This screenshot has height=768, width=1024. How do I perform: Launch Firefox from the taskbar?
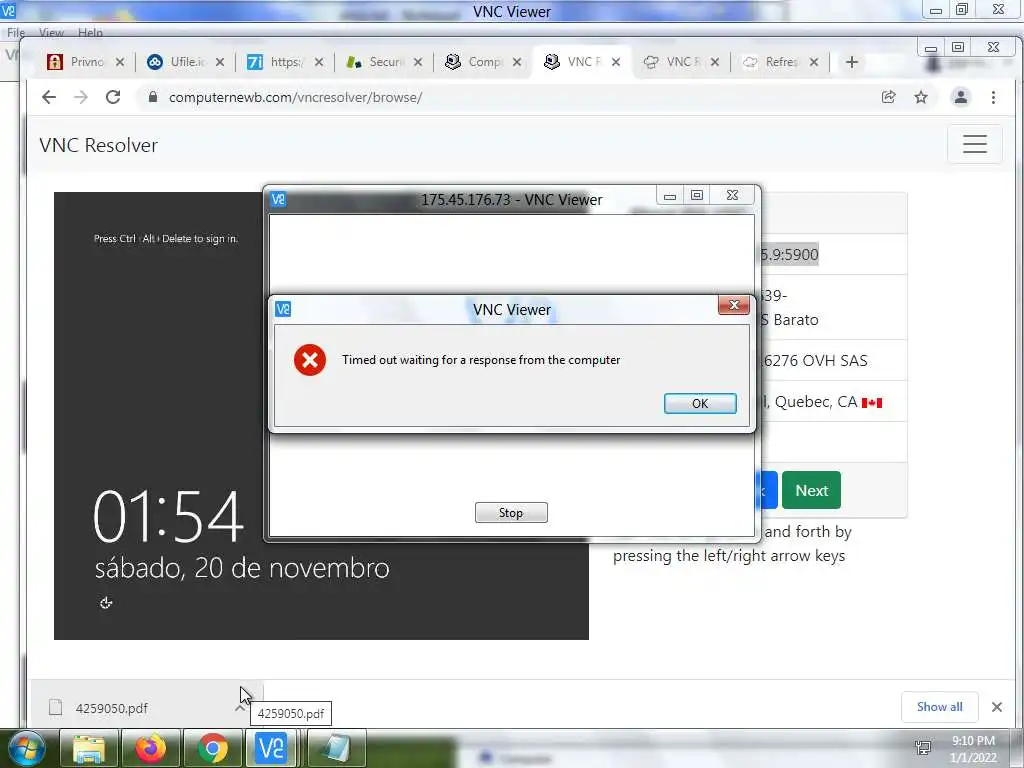click(x=150, y=748)
